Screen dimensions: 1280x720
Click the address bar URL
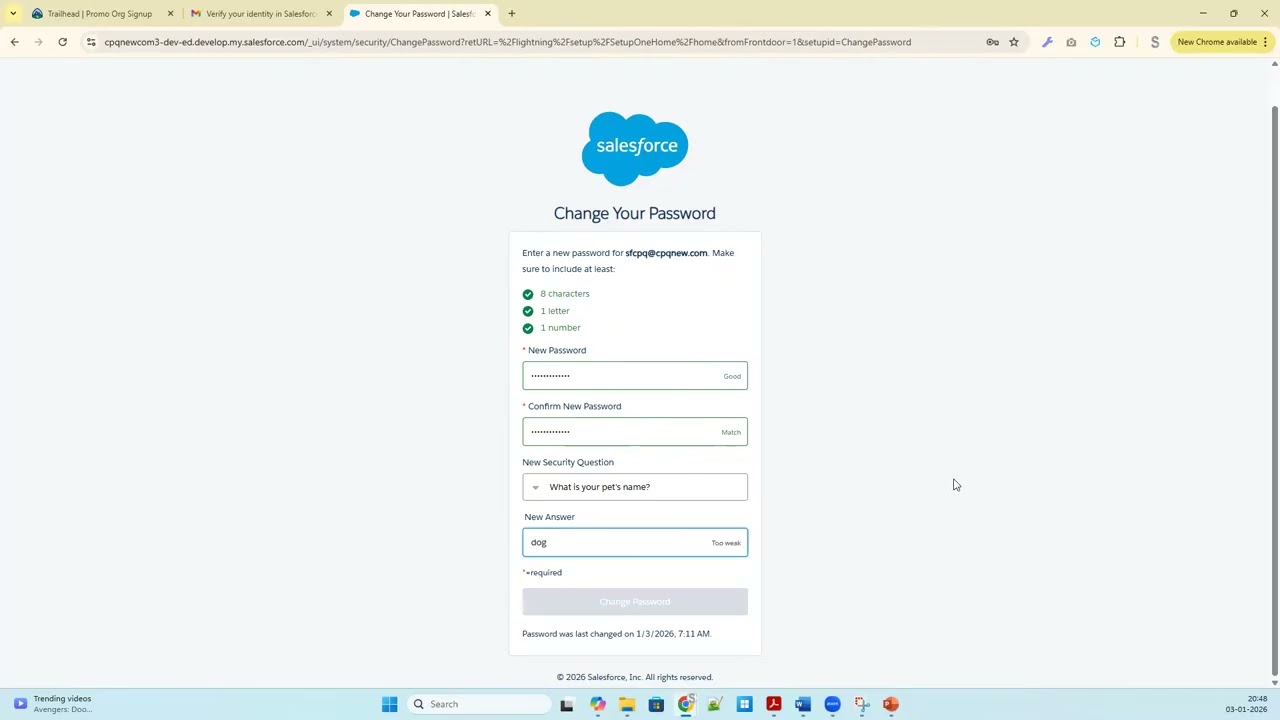[x=508, y=42]
